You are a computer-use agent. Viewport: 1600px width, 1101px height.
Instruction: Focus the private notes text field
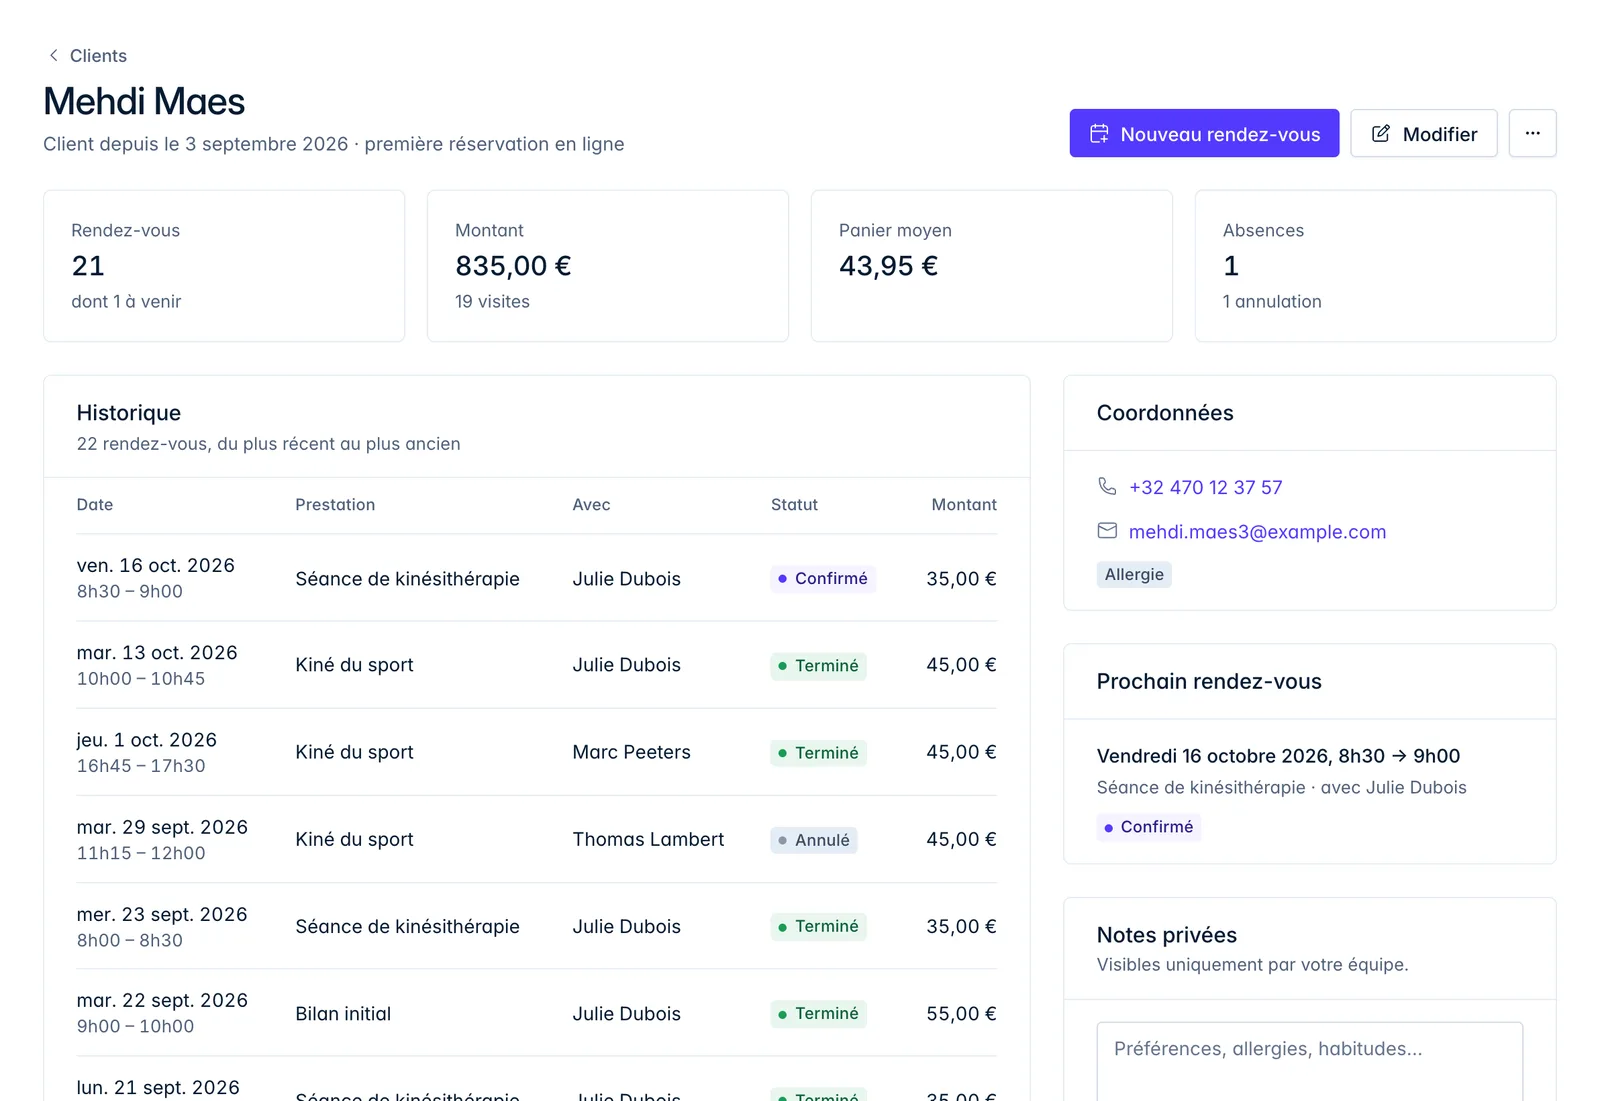tap(1309, 1061)
